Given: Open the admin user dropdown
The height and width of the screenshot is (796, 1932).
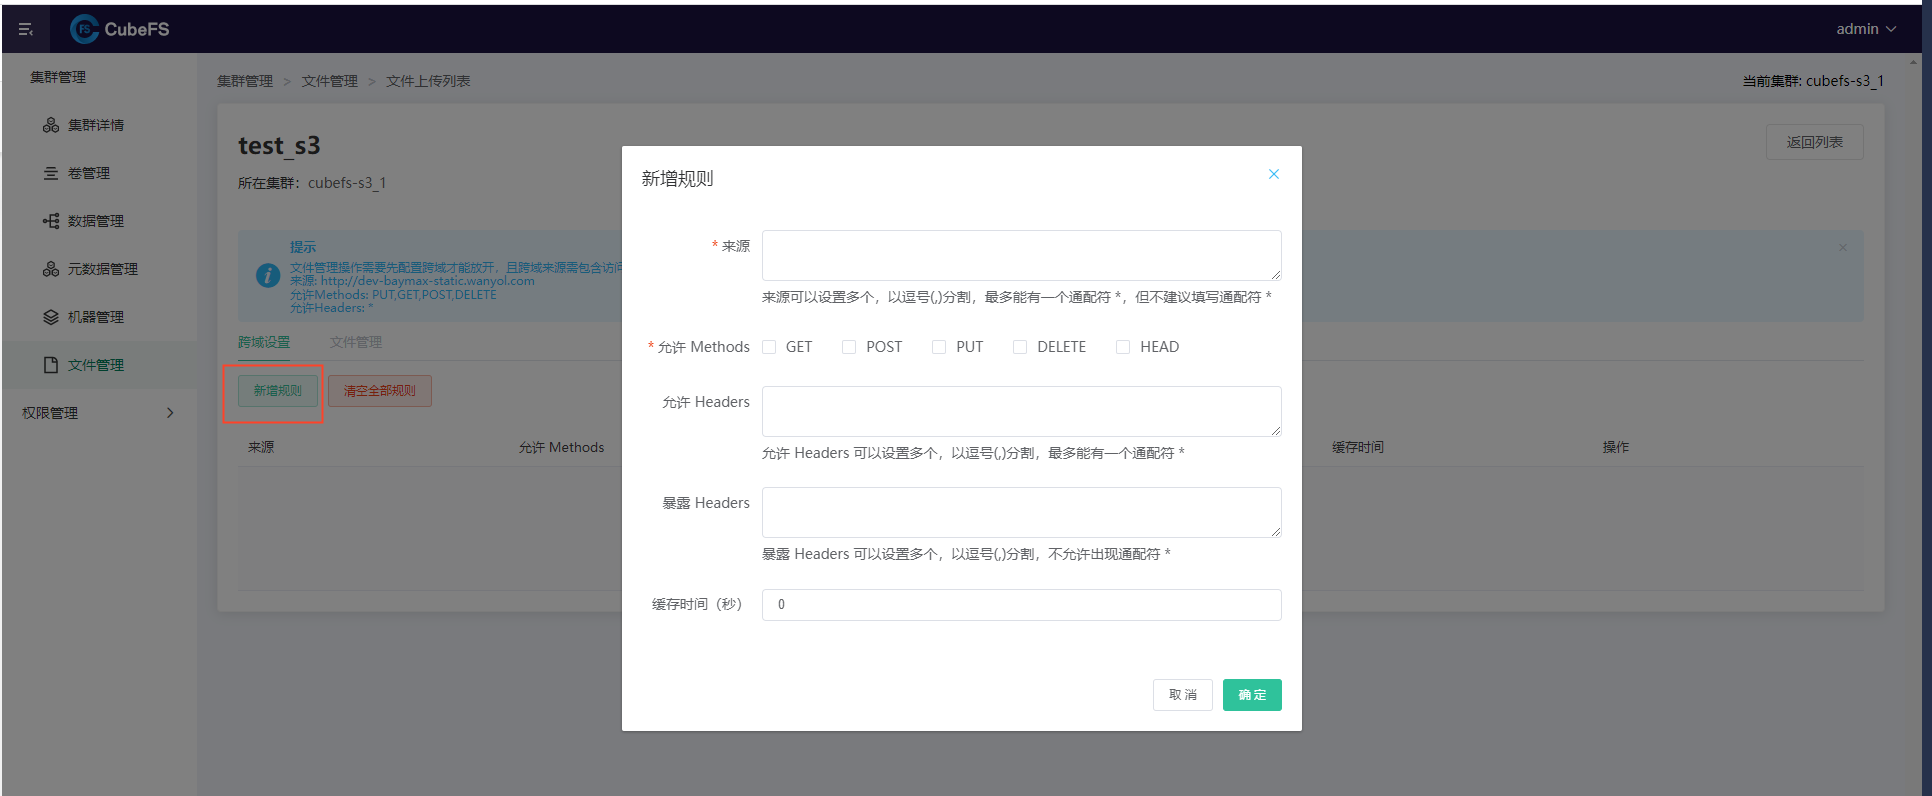Looking at the screenshot, I should coord(1866,29).
